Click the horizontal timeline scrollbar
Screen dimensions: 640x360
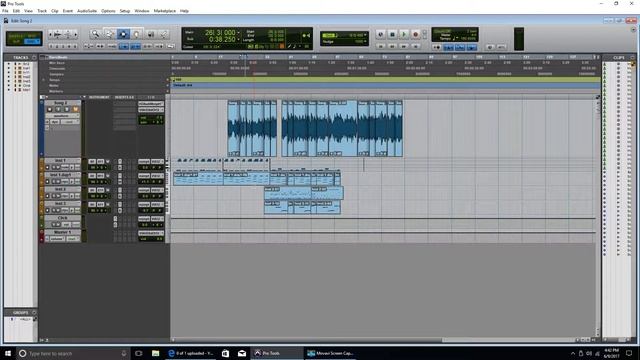[x=308, y=340]
